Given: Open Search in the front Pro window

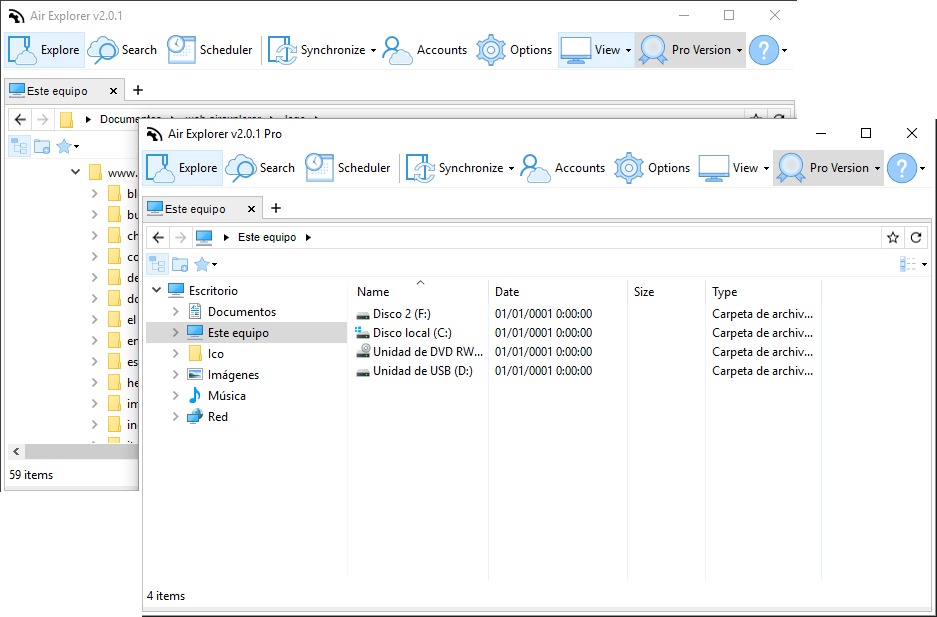Looking at the screenshot, I should [x=261, y=168].
